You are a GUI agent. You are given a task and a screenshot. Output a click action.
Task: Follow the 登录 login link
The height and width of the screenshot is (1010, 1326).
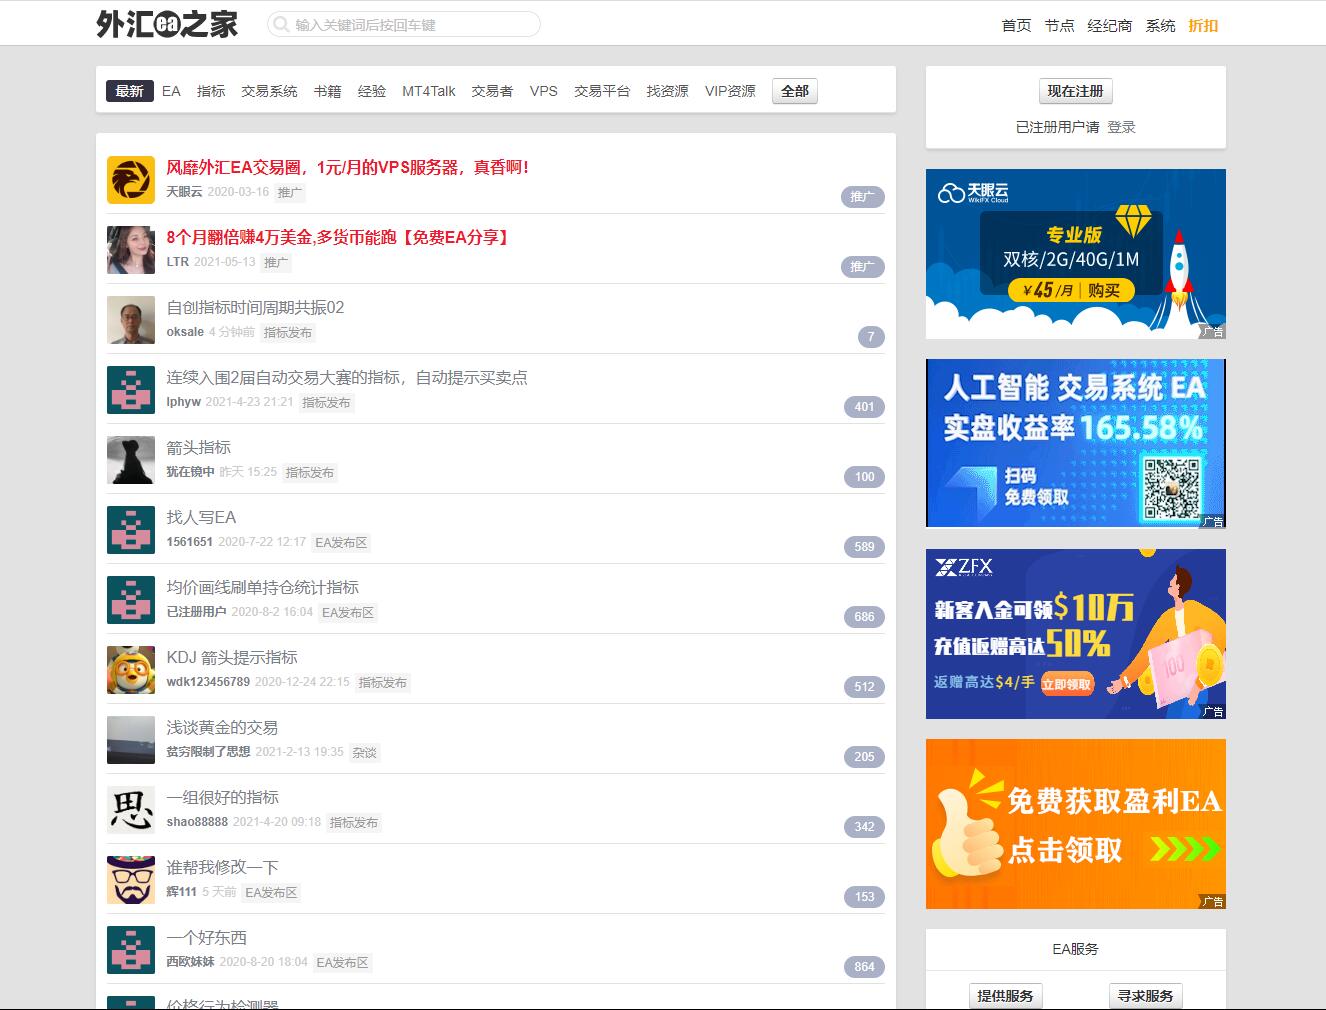click(1121, 127)
